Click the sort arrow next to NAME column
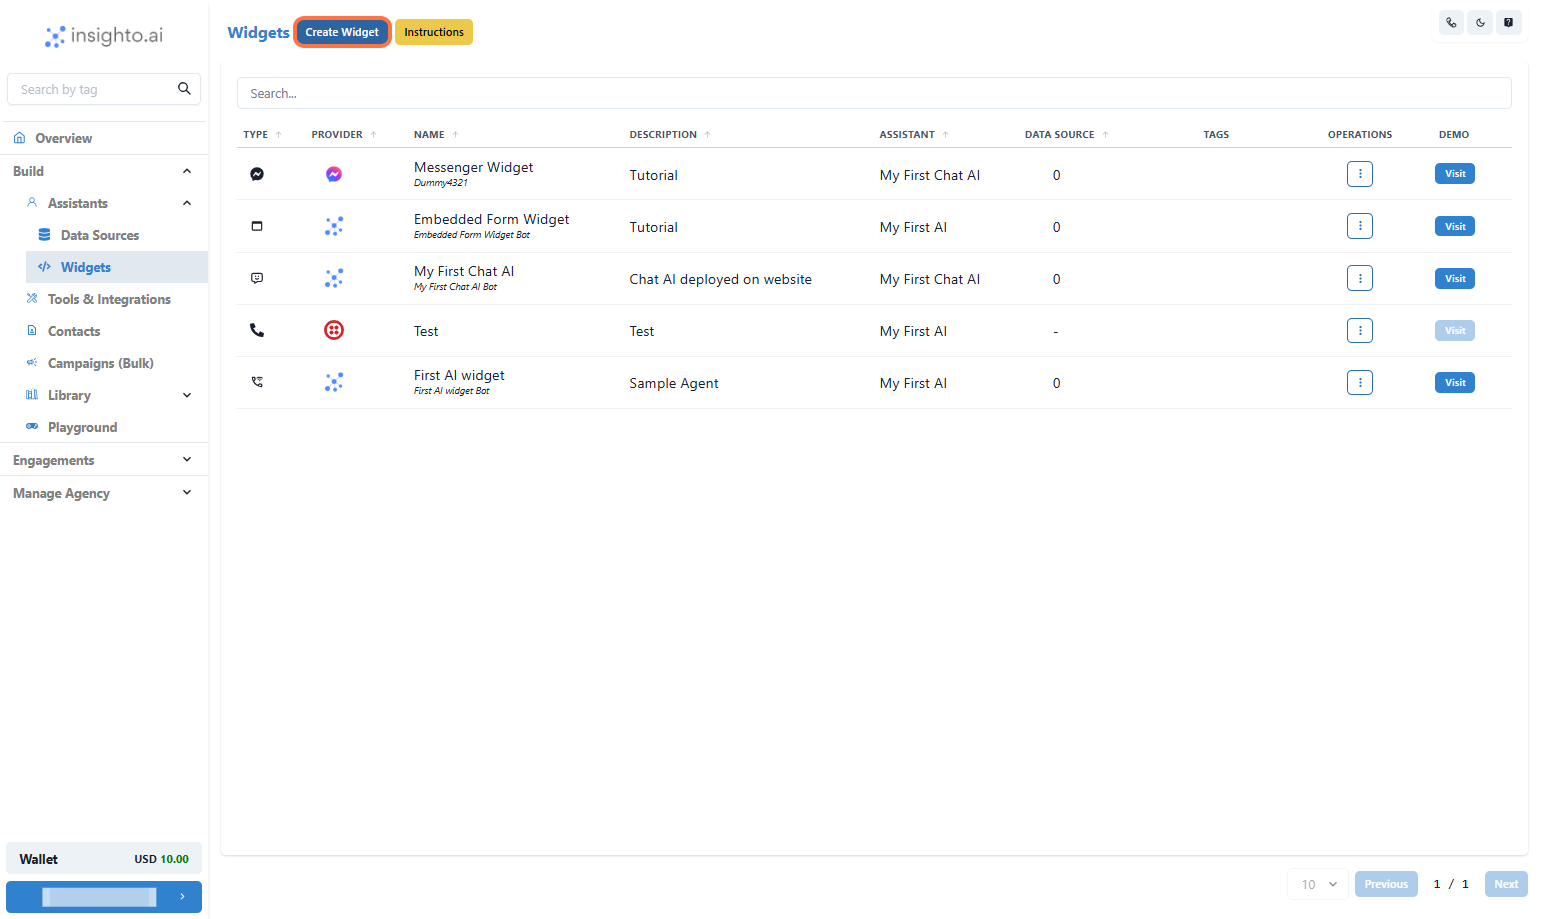 [456, 133]
